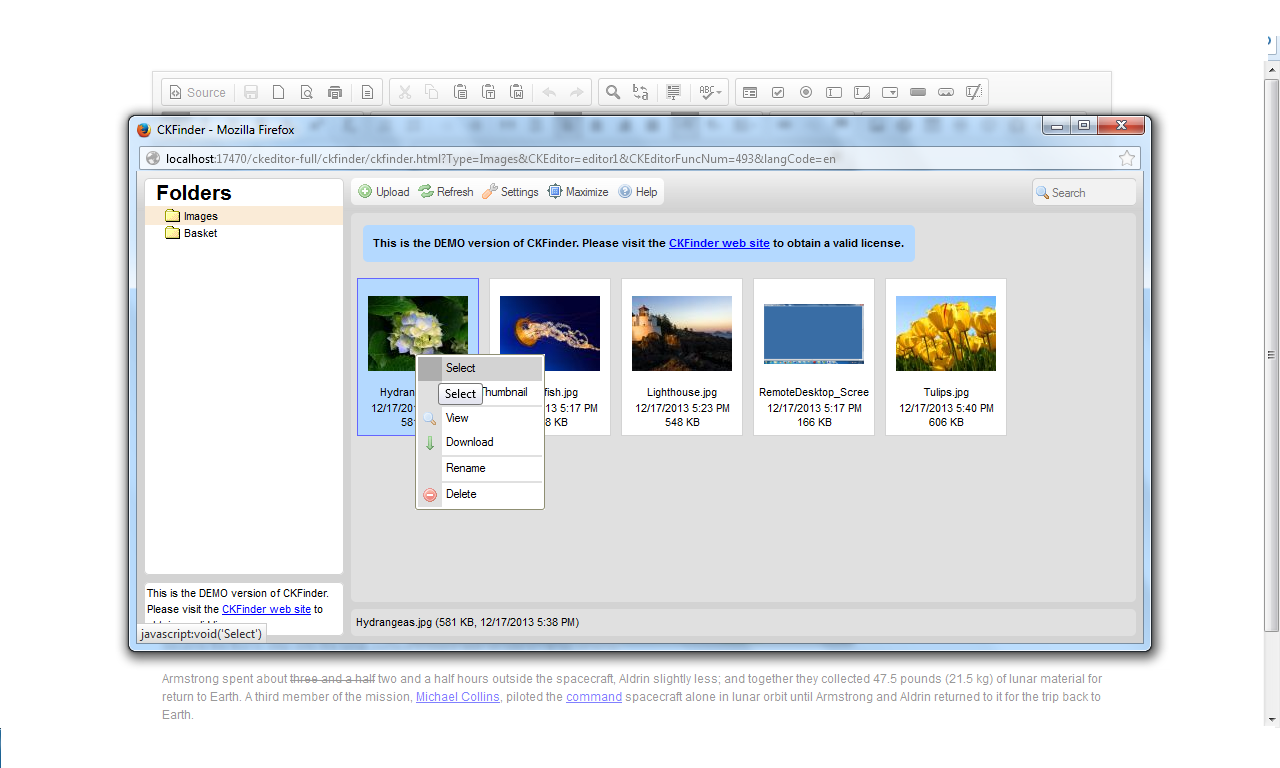1280x768 pixels.
Task: Maximize the CKFinder view
Action: [x=578, y=192]
